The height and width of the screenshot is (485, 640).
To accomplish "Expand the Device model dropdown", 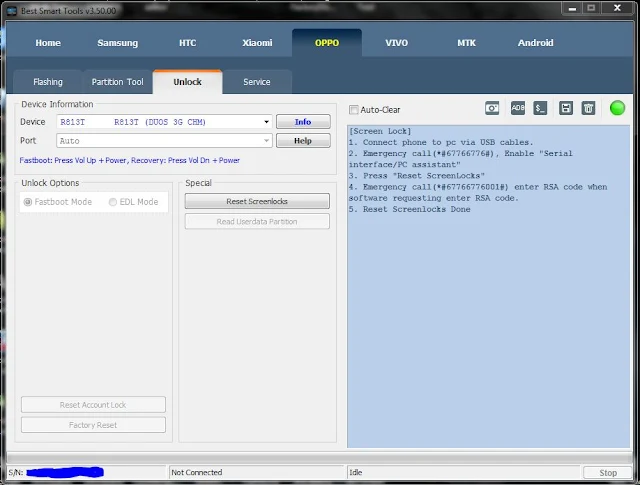I will tap(266, 122).
